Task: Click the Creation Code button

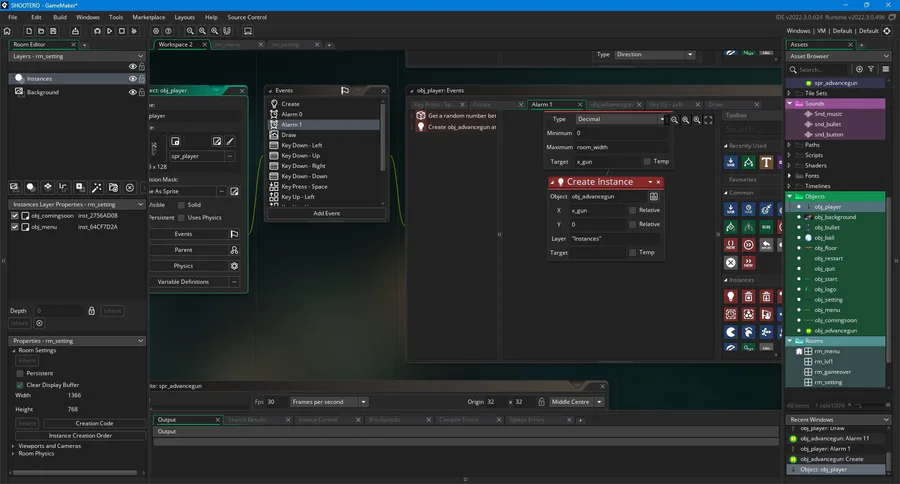Action: click(x=94, y=423)
